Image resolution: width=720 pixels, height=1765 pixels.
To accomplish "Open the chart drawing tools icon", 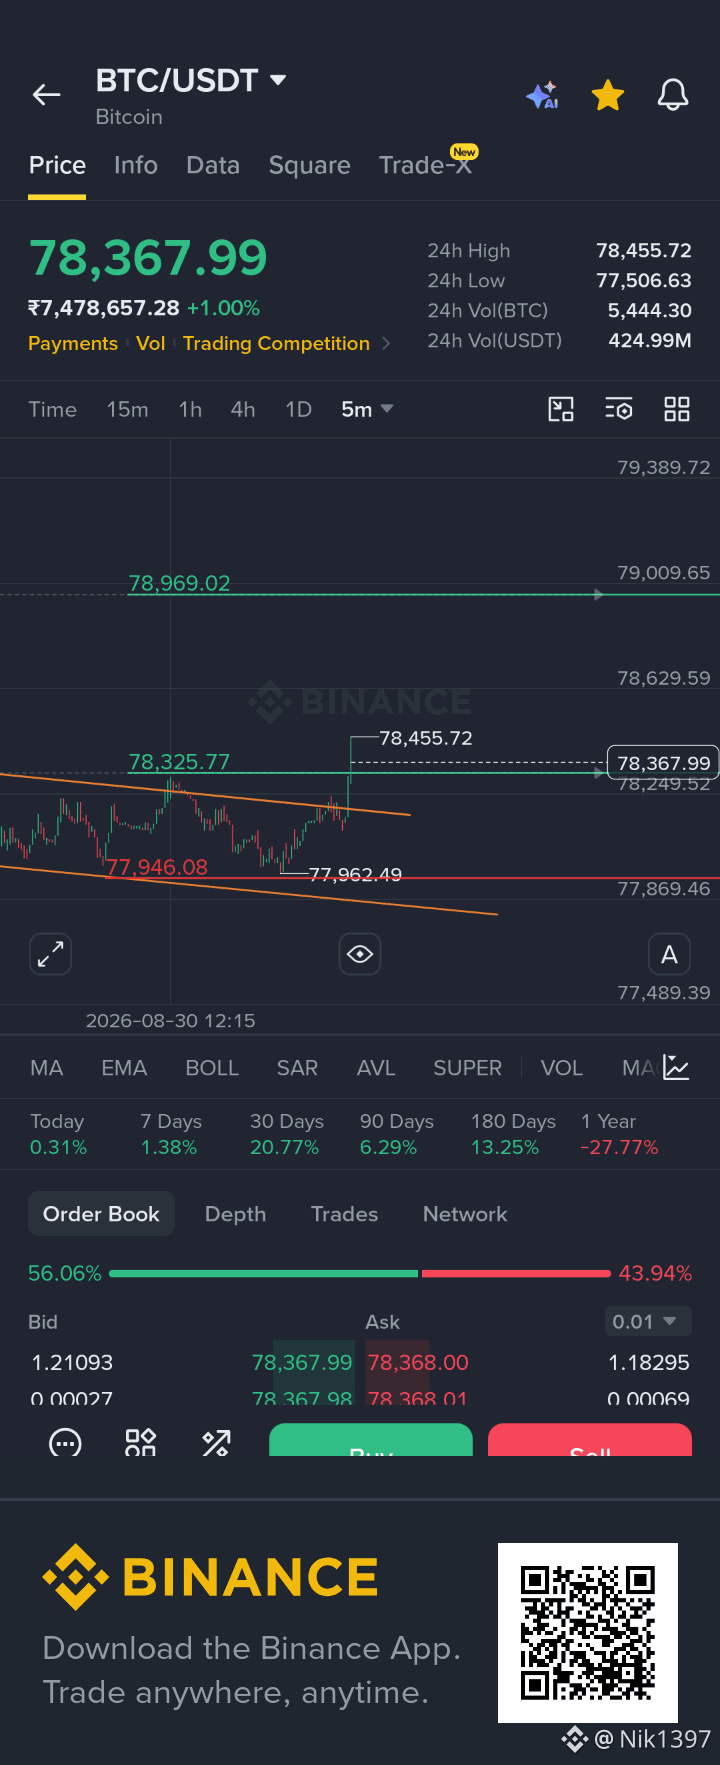I will (561, 409).
